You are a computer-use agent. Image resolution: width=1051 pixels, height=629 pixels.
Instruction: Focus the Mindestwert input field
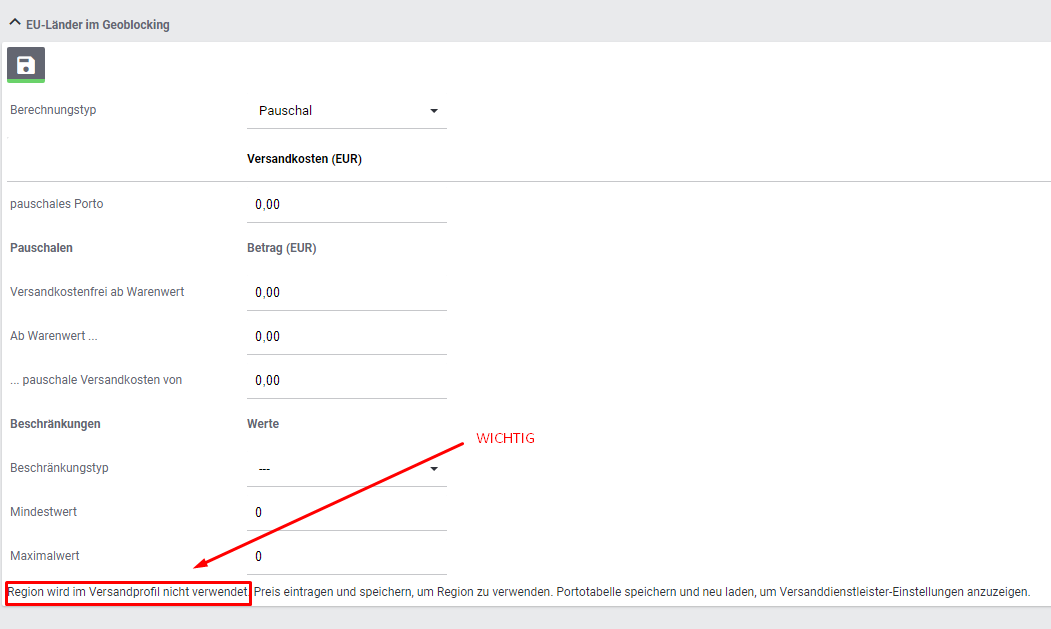point(346,512)
